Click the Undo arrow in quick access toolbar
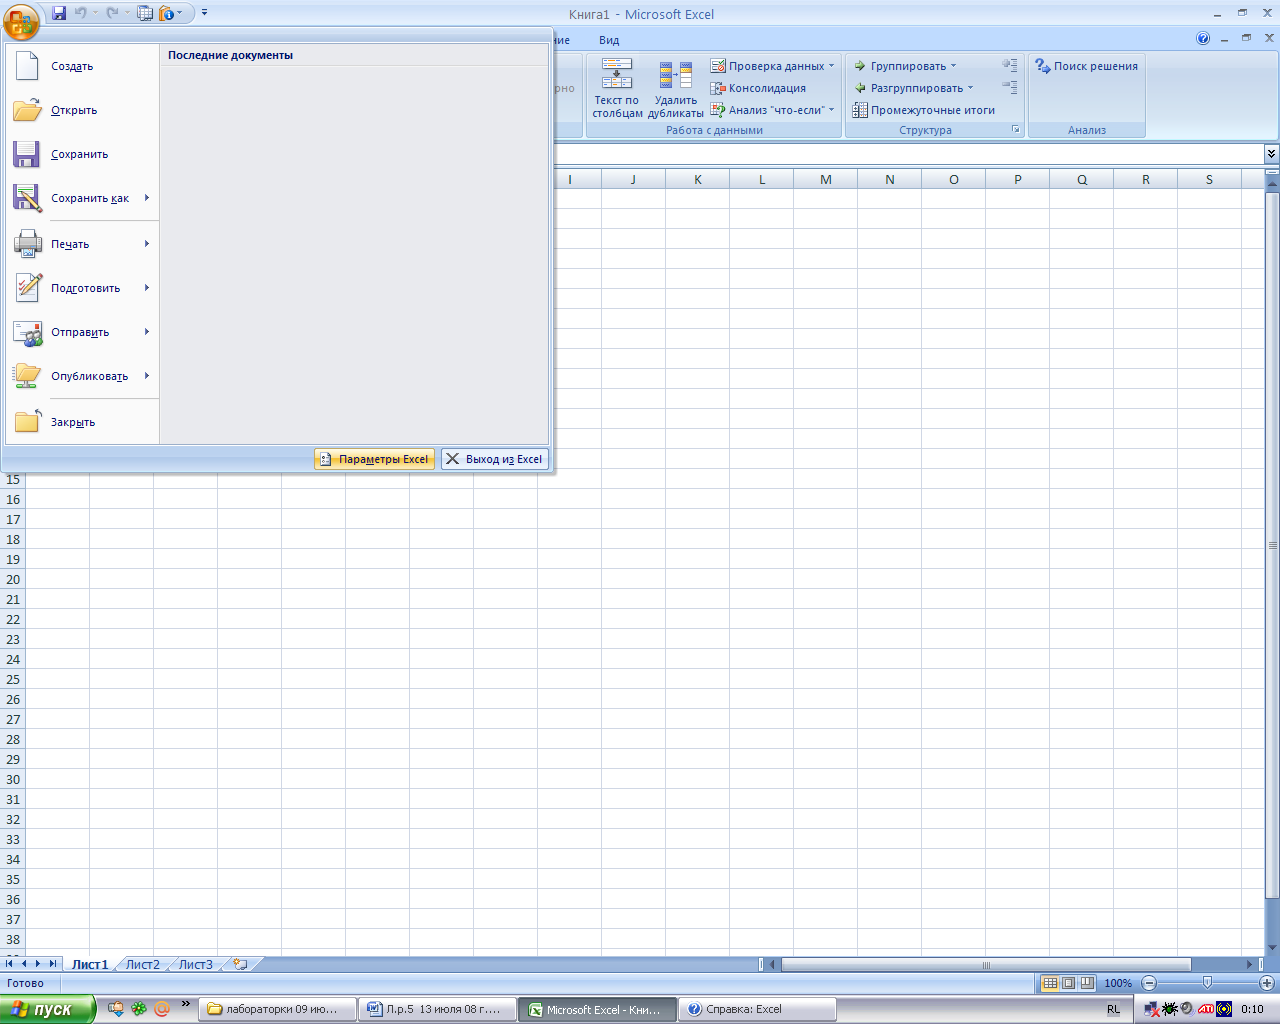The width and height of the screenshot is (1280, 1024). pyautogui.click(x=81, y=13)
